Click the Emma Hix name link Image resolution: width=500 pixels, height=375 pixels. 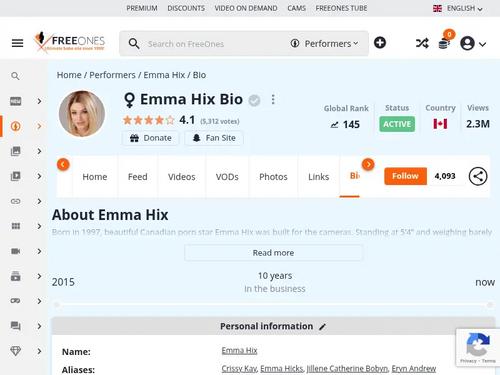[239, 351]
